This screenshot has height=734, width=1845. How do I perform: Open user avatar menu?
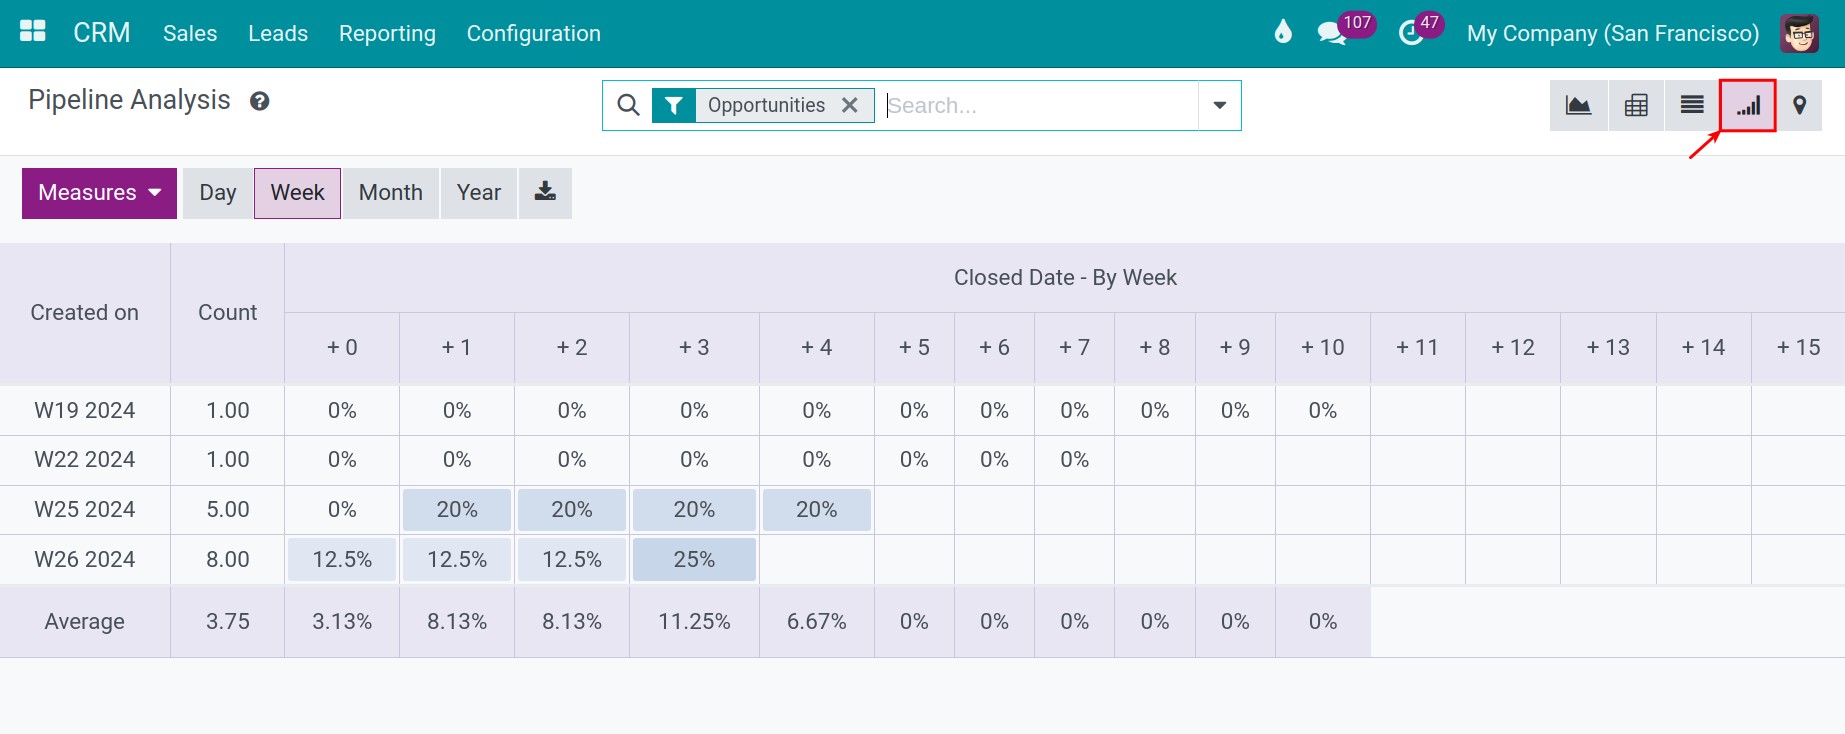(1799, 33)
